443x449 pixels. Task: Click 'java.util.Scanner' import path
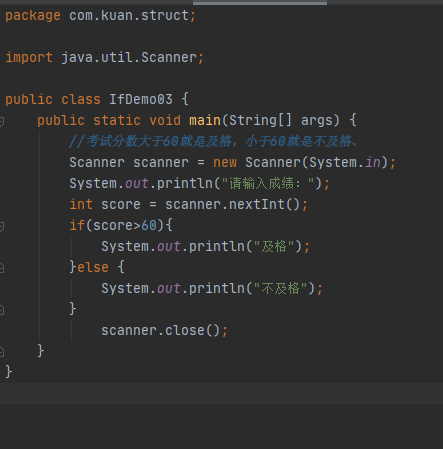129,57
